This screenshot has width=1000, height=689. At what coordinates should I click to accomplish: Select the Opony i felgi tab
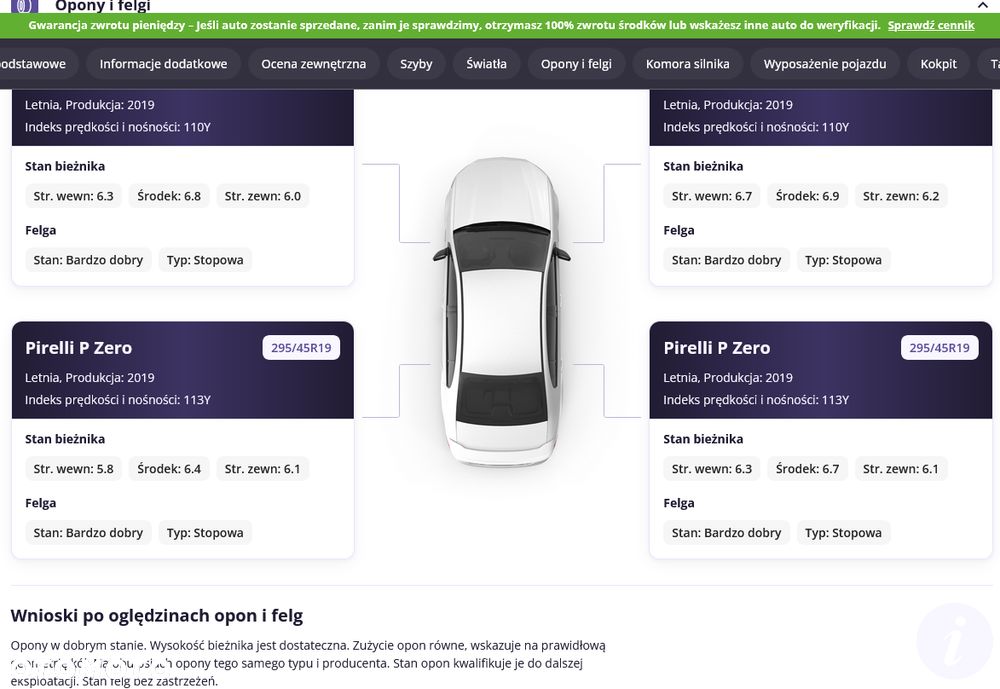[x=576, y=64]
